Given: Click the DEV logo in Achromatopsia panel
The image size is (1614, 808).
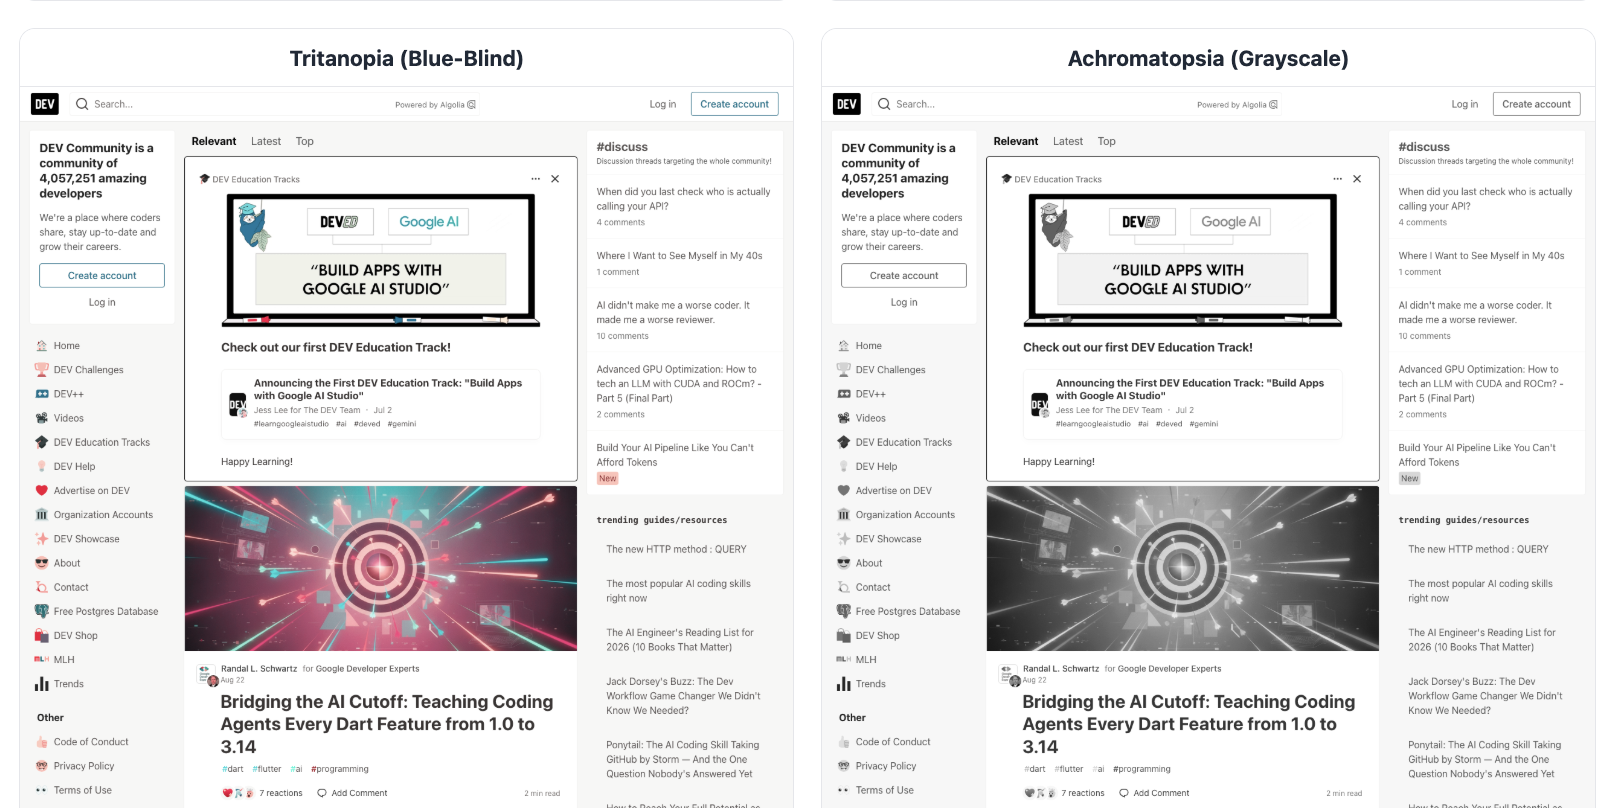Looking at the screenshot, I should click(x=847, y=104).
